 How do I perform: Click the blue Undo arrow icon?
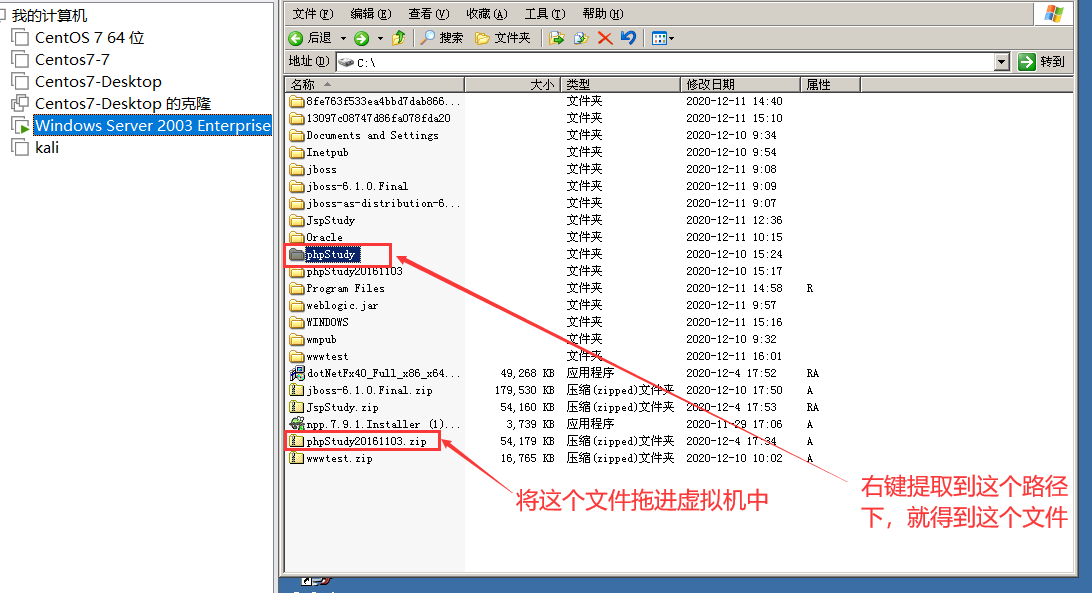pos(628,38)
